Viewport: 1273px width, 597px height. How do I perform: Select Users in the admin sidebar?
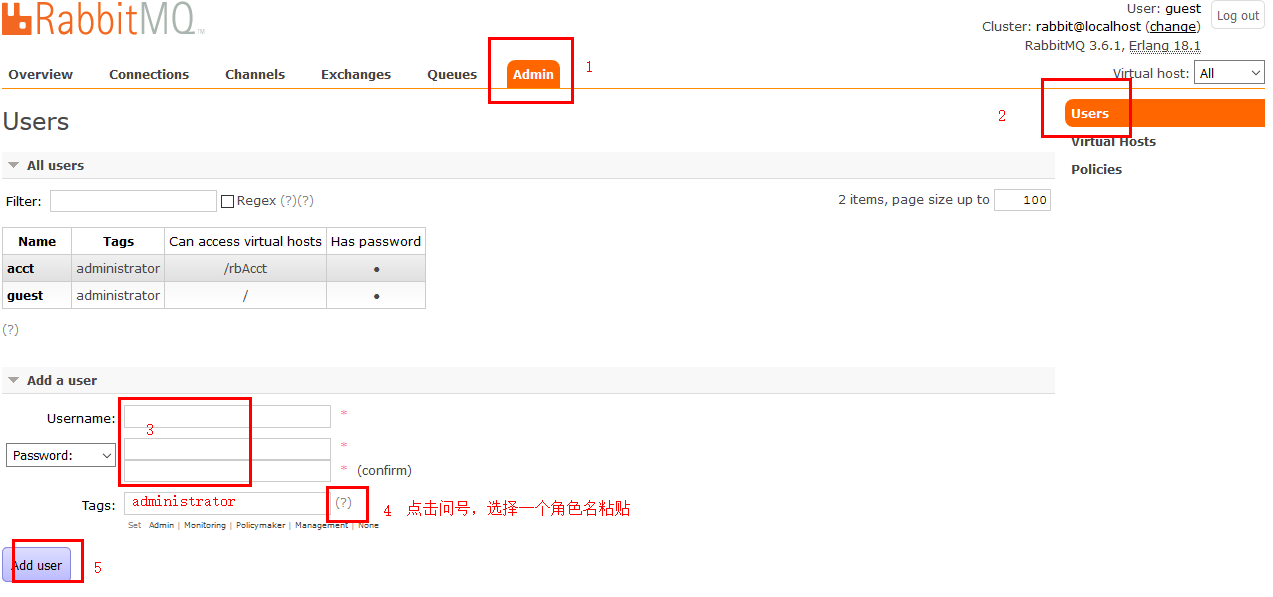pos(1165,113)
